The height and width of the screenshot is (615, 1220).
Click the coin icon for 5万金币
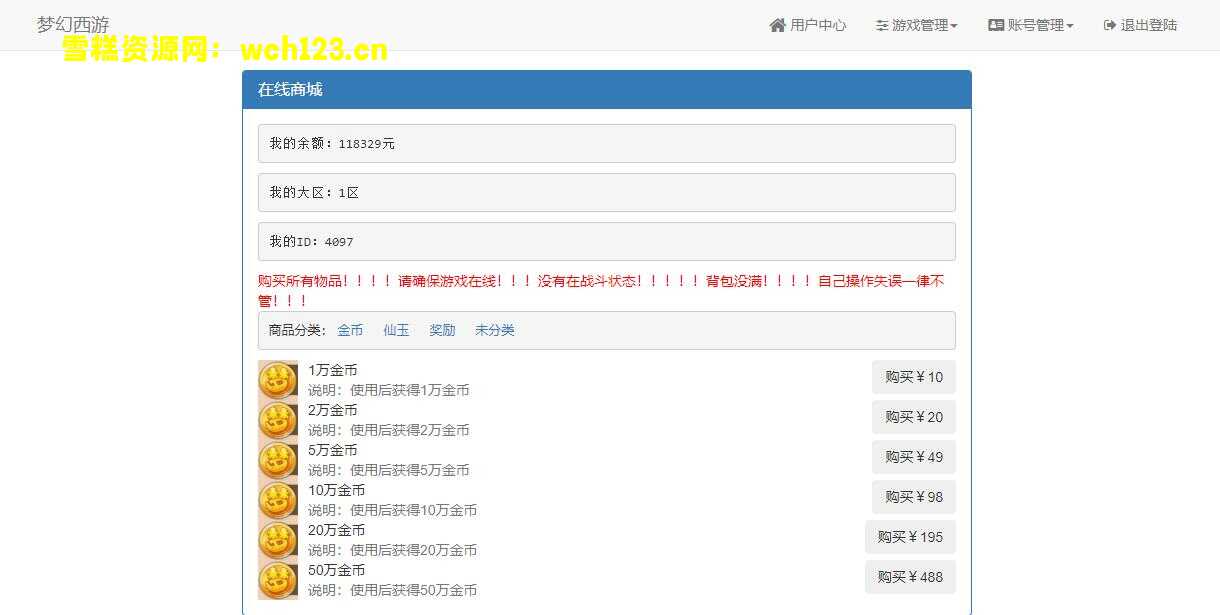[x=278, y=460]
